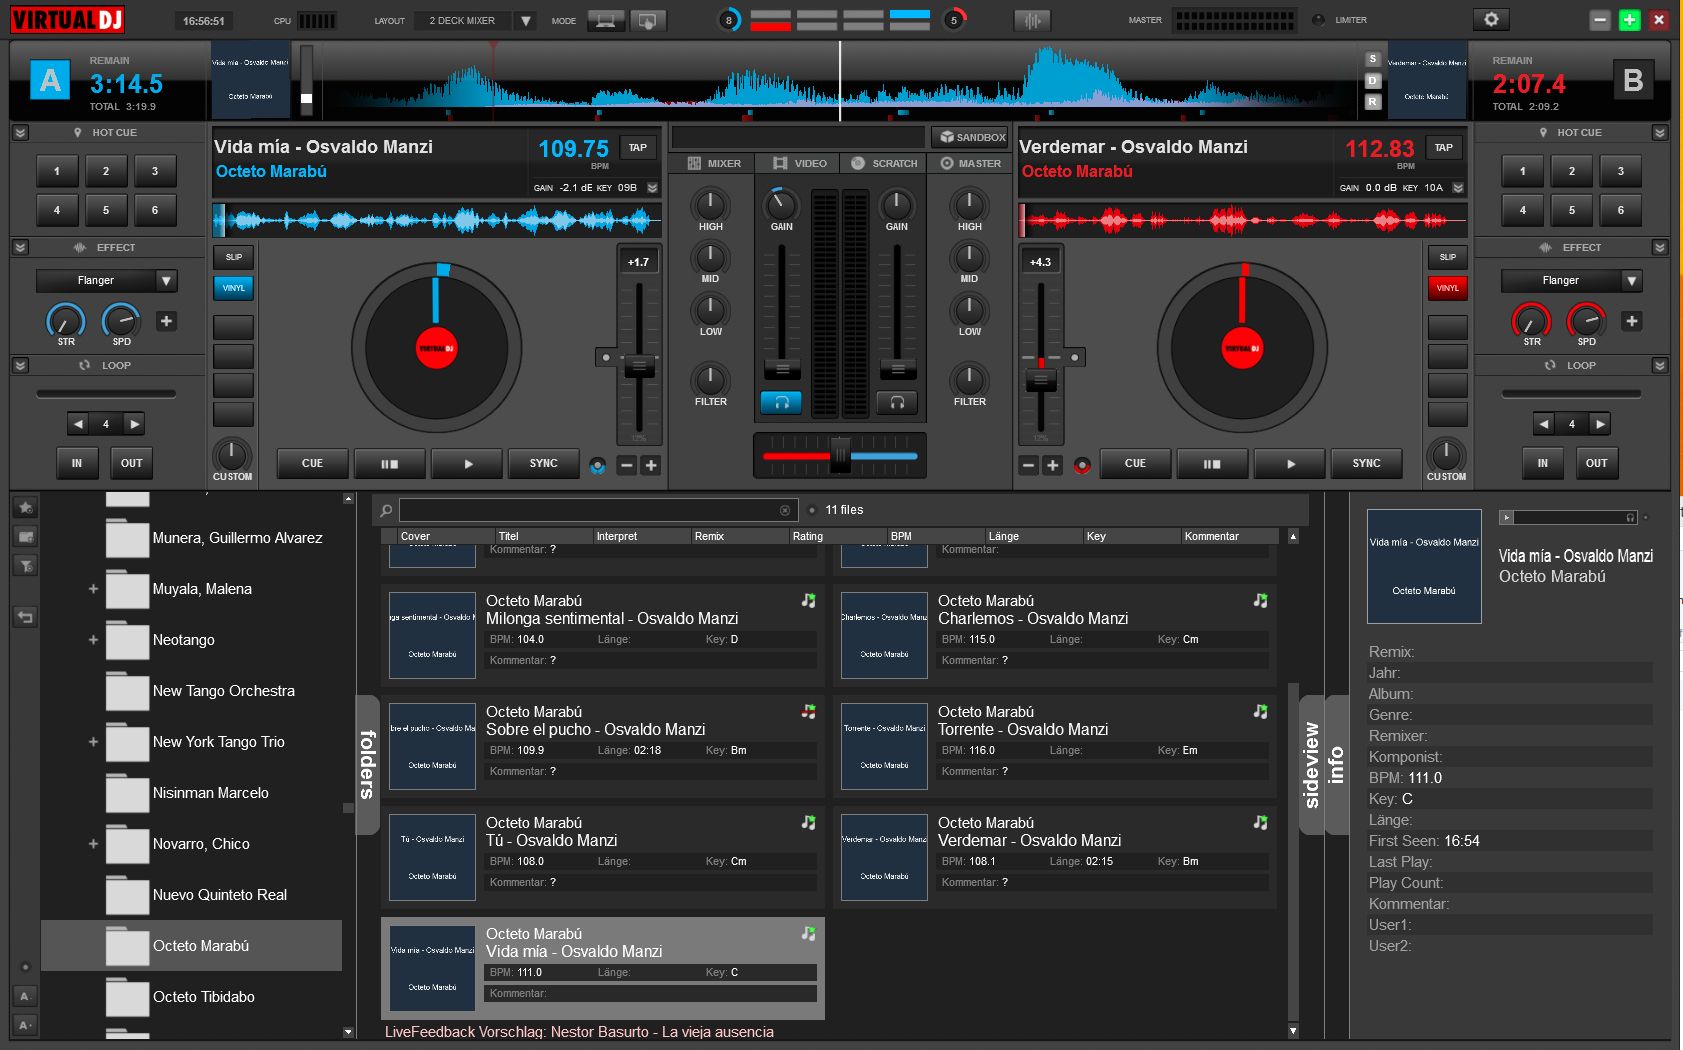The image size is (1683, 1050).
Task: Click deck B pitch plus button
Action: [1052, 465]
